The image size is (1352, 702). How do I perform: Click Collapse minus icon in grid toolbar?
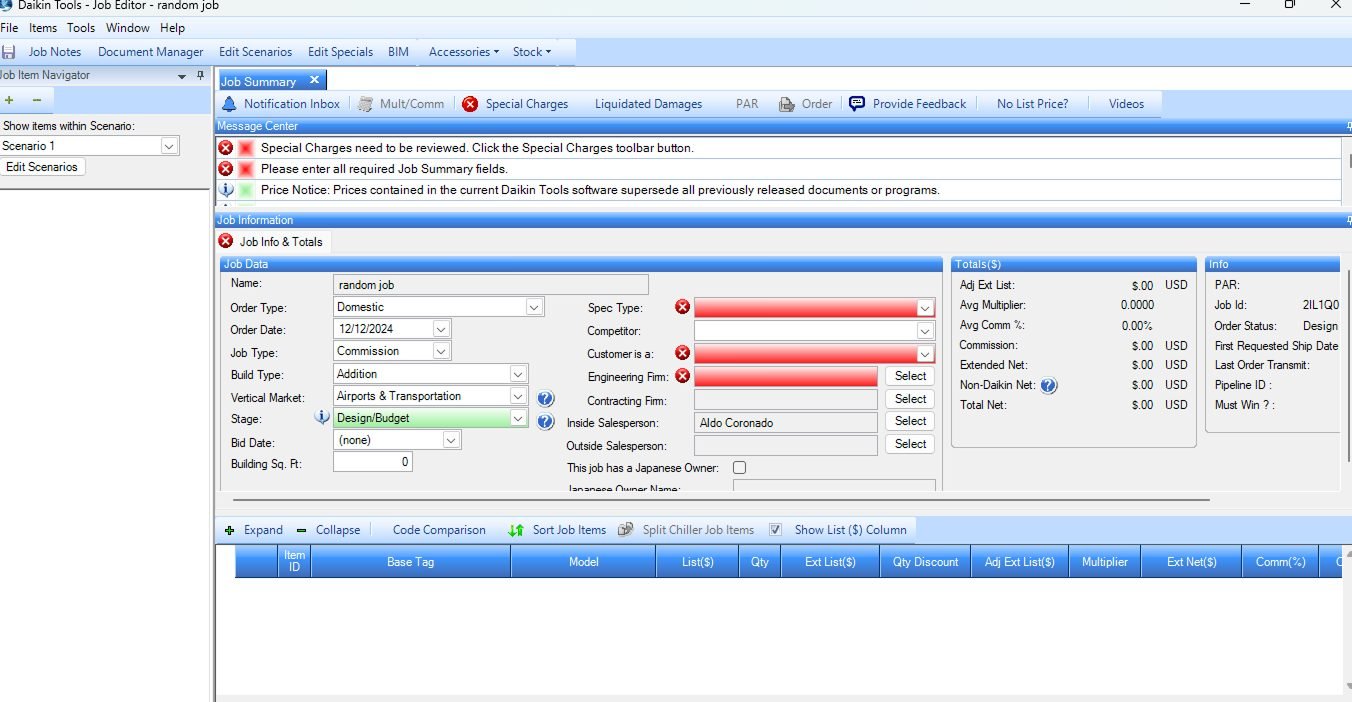pos(303,530)
